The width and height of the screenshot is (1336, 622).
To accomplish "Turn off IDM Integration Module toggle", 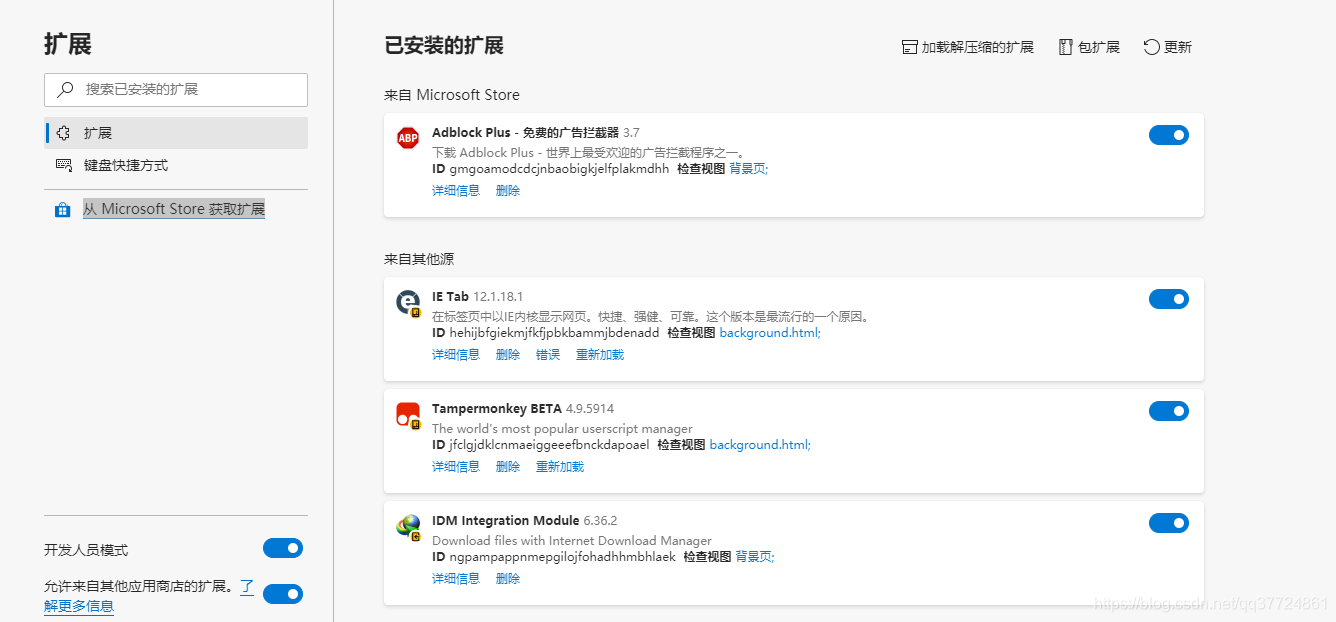I will (1169, 523).
